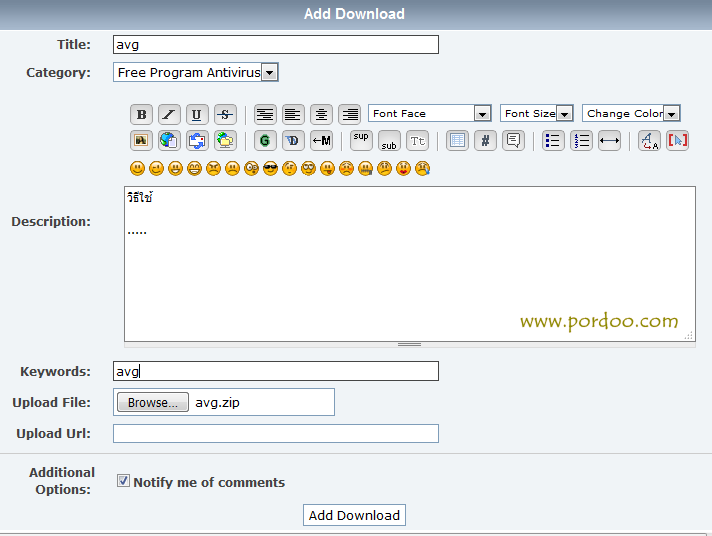Insert code block with the # icon
Viewport: 712px width, 536px height.
(485, 140)
